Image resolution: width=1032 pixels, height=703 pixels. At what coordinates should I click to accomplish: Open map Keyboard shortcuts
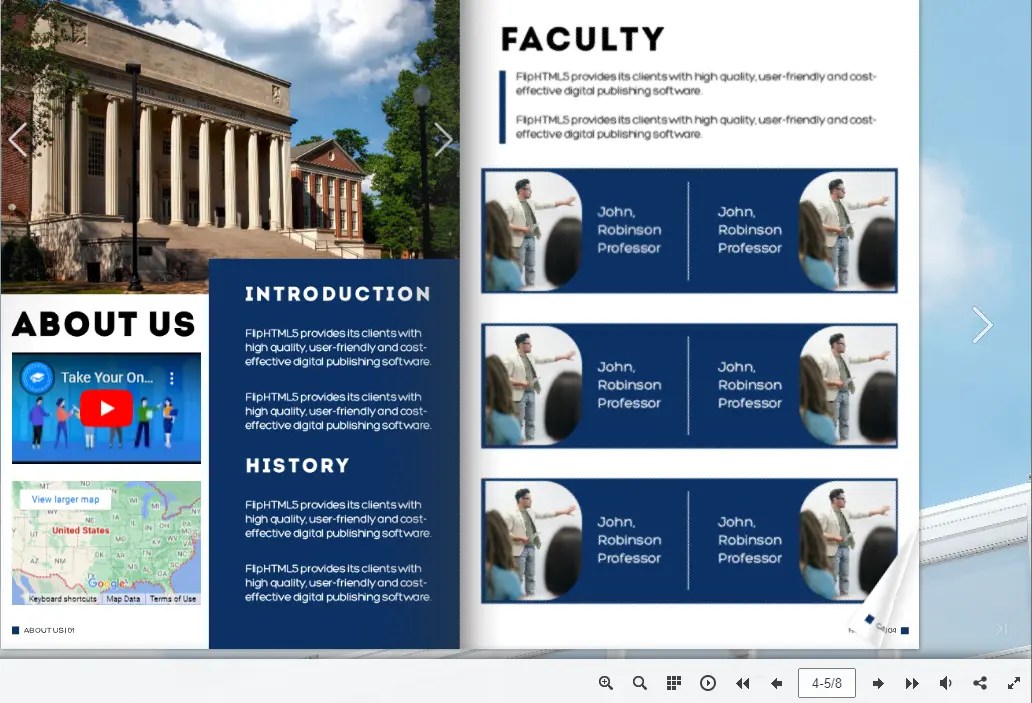click(63, 599)
